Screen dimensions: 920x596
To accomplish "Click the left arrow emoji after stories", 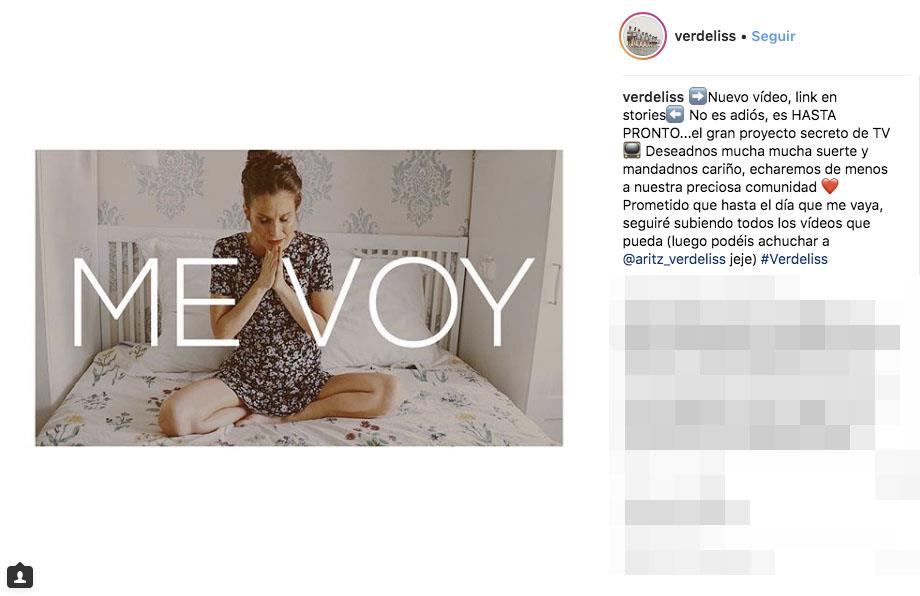I will pos(675,114).
